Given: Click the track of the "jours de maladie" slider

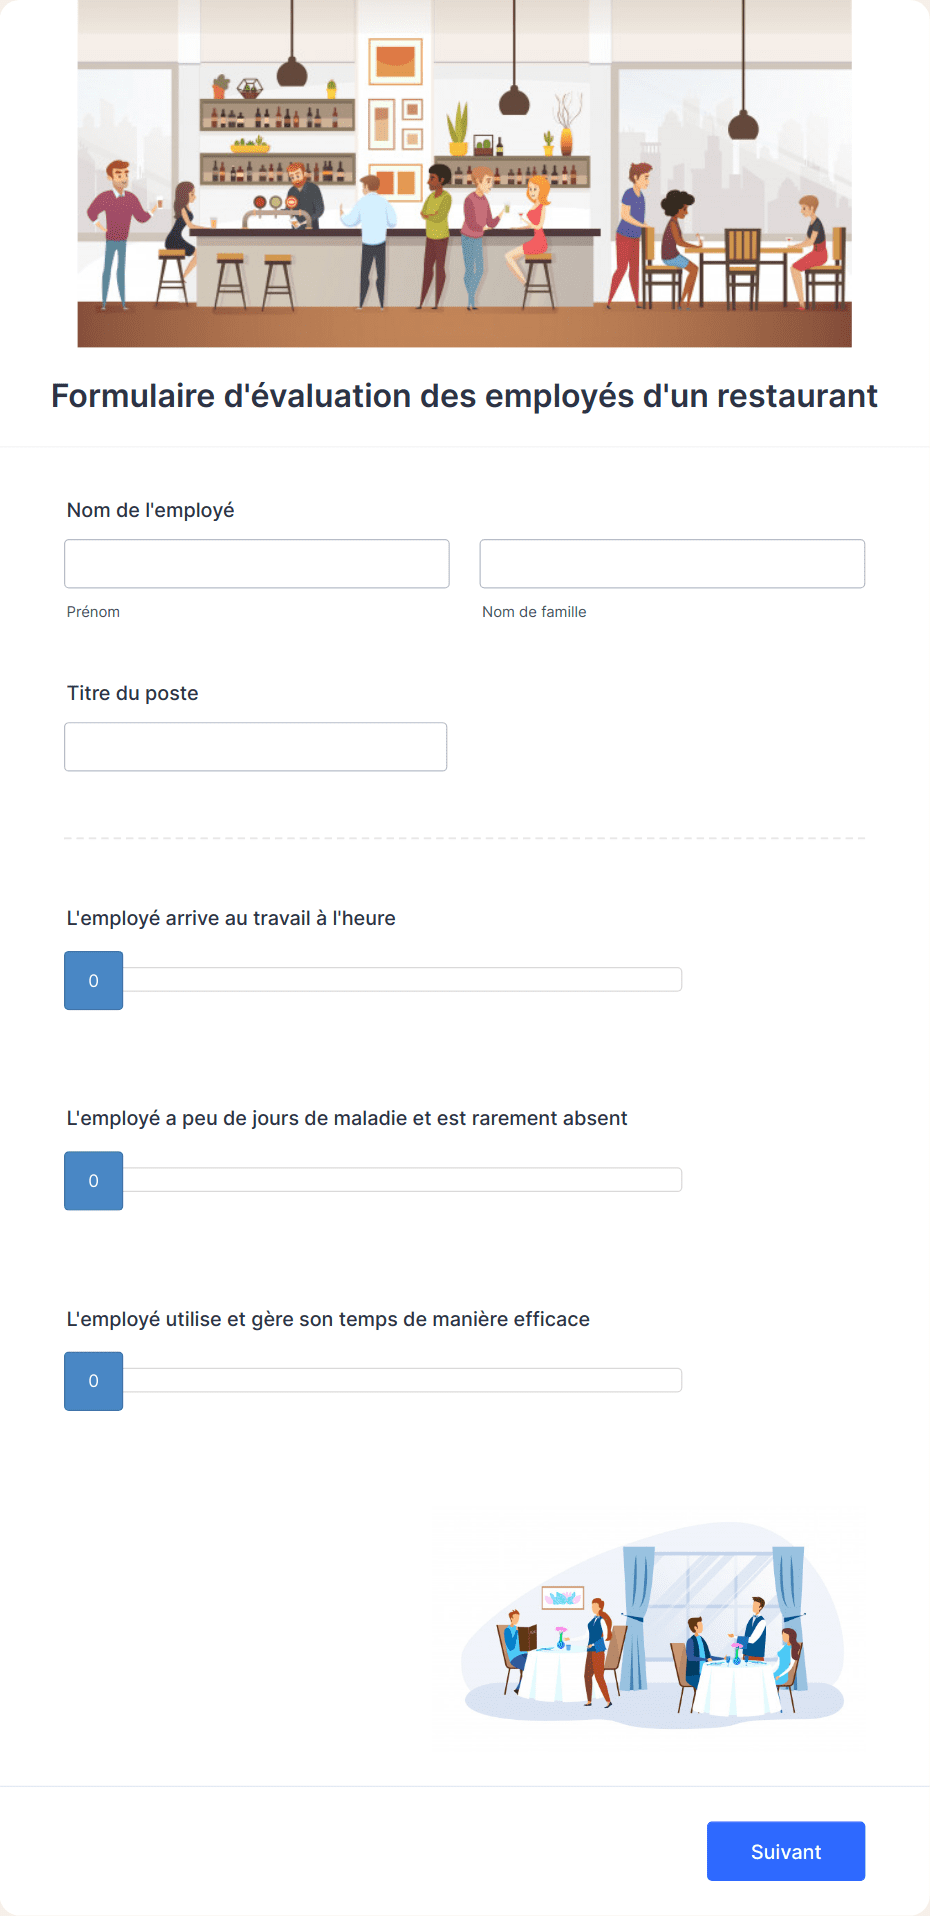Looking at the screenshot, I should (403, 1180).
